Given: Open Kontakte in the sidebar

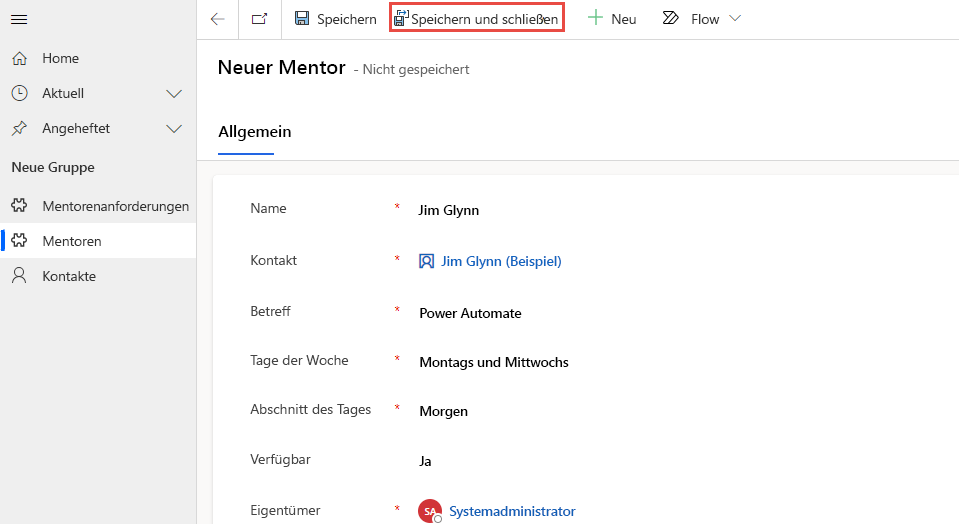Looking at the screenshot, I should [98, 276].
